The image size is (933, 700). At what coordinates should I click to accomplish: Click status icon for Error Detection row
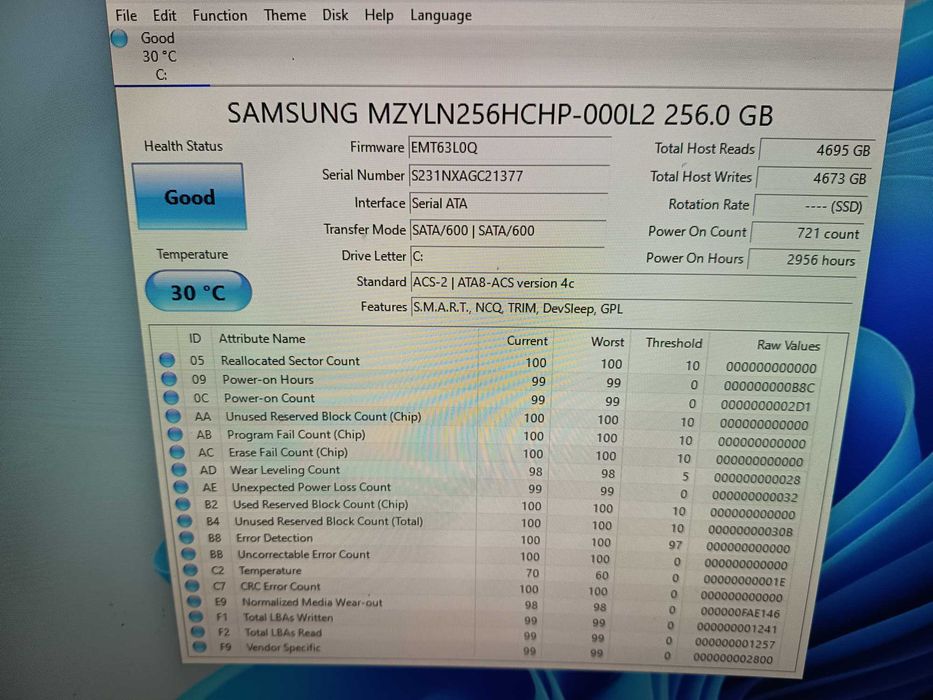click(187, 538)
